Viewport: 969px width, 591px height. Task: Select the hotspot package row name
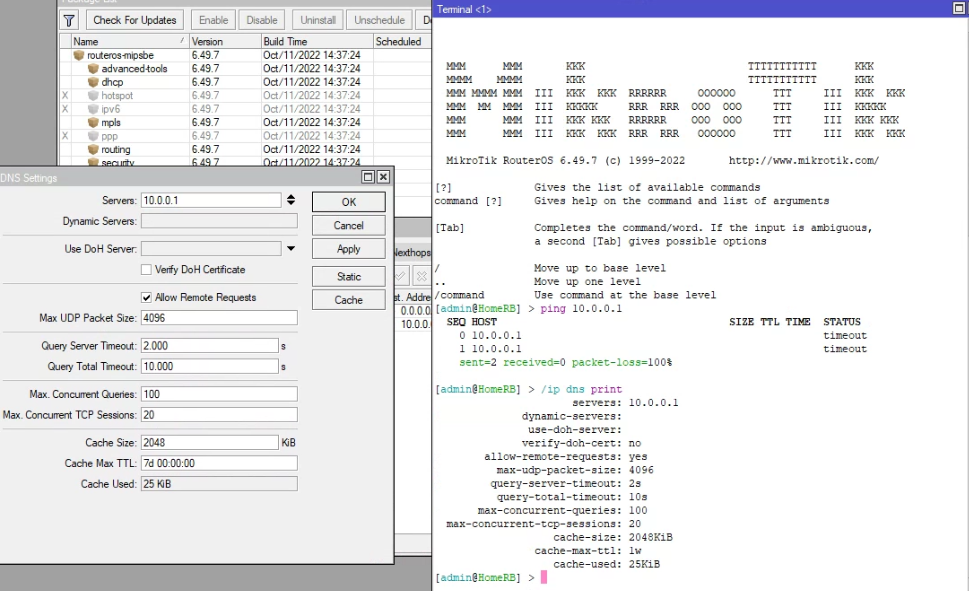click(x=117, y=96)
